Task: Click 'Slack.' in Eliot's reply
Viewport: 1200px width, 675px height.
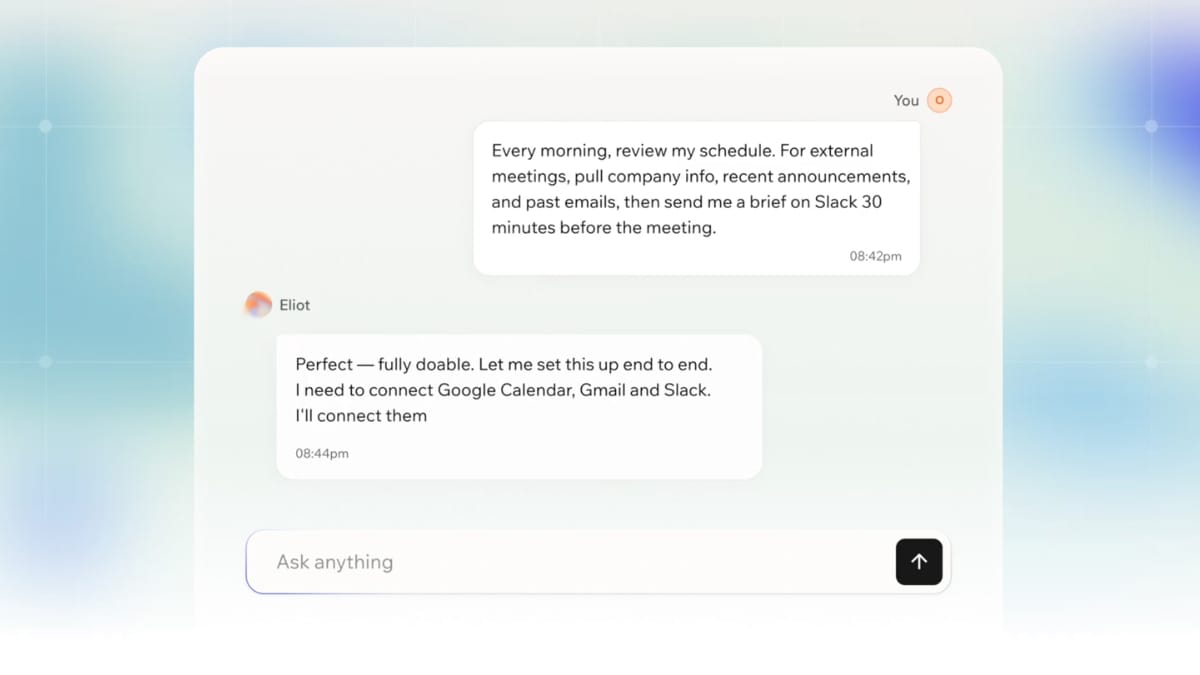Action: (x=687, y=390)
